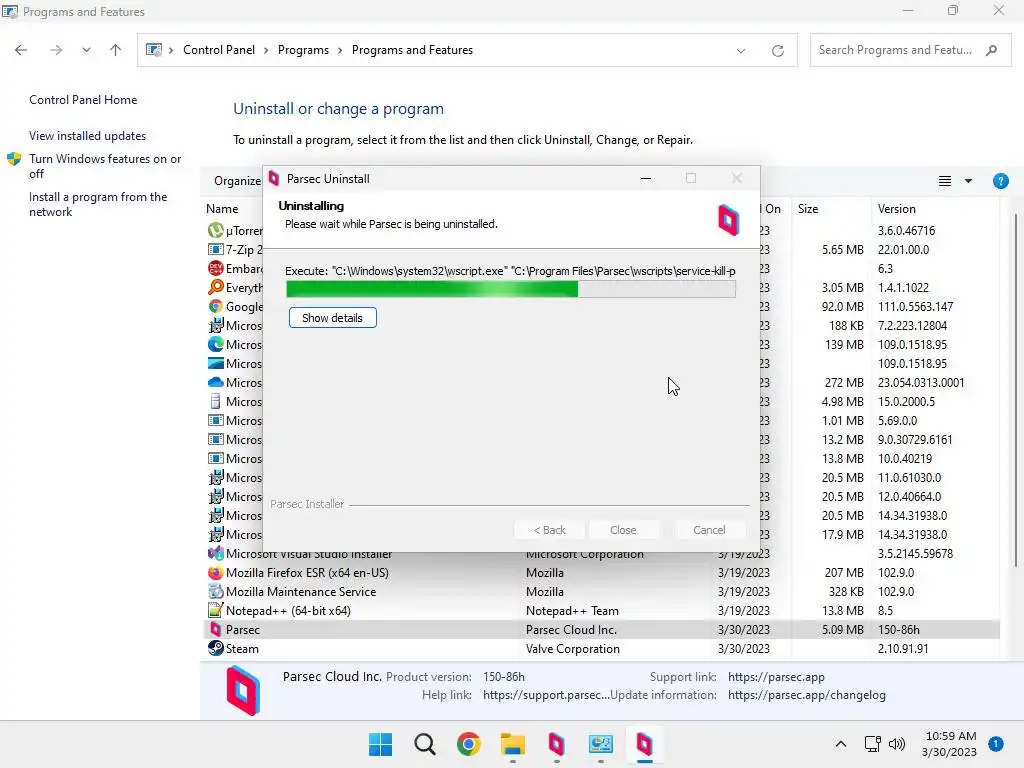This screenshot has width=1024, height=768.
Task: Open Programs breadcrumb
Action: 303,50
